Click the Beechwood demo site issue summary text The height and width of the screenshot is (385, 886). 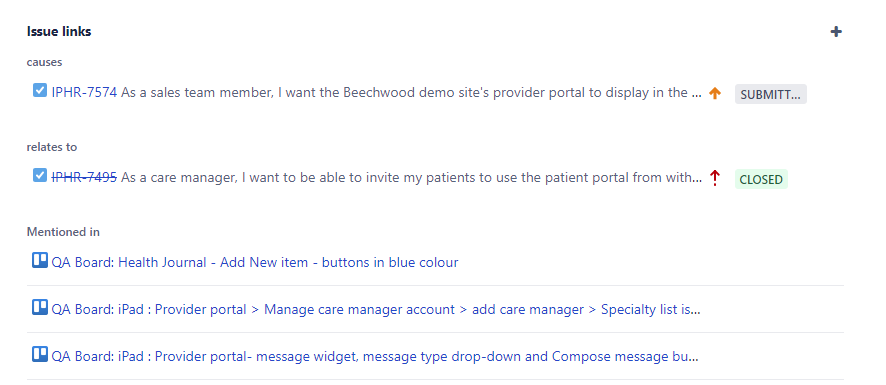412,92
